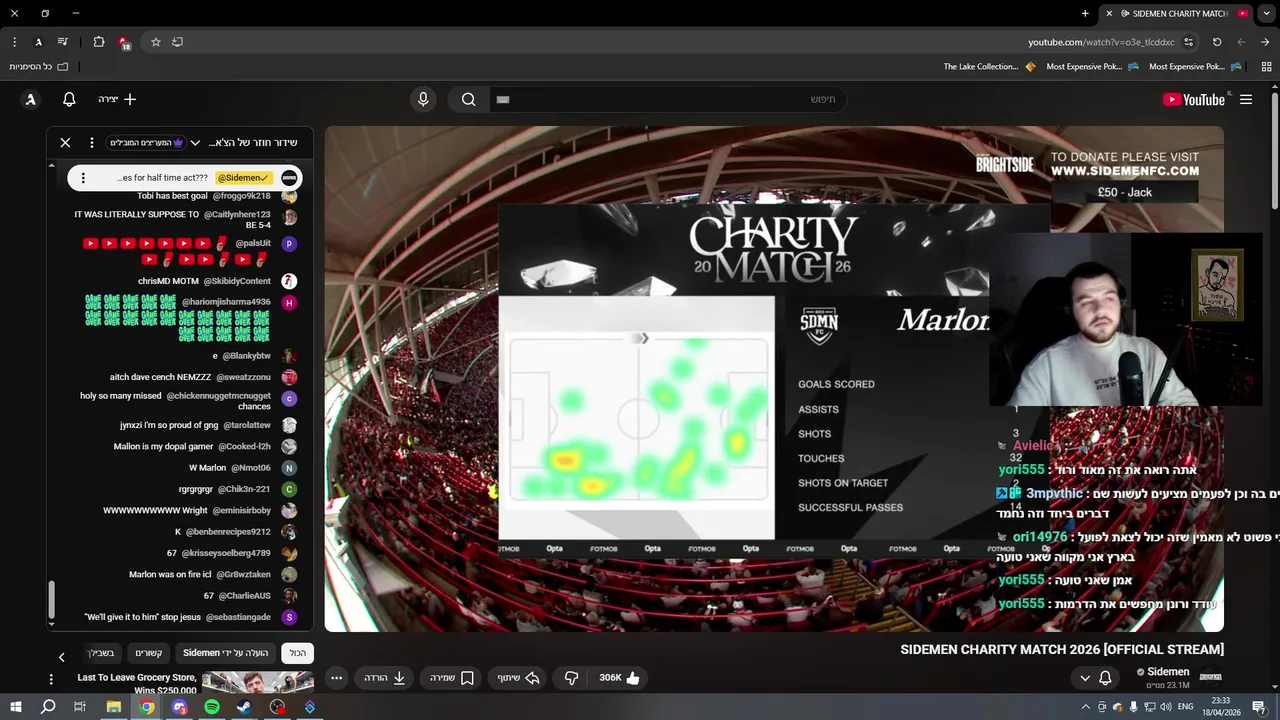Open a new Chrome tab
1280x720 pixels.
point(1085,13)
